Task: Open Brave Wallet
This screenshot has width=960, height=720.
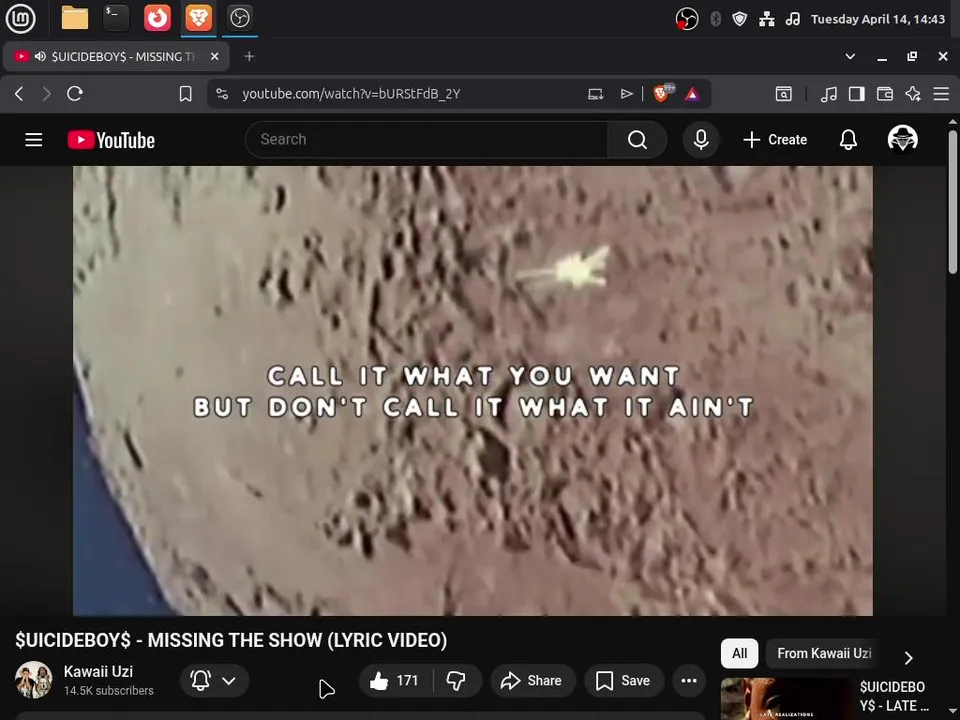Action: 885,94
